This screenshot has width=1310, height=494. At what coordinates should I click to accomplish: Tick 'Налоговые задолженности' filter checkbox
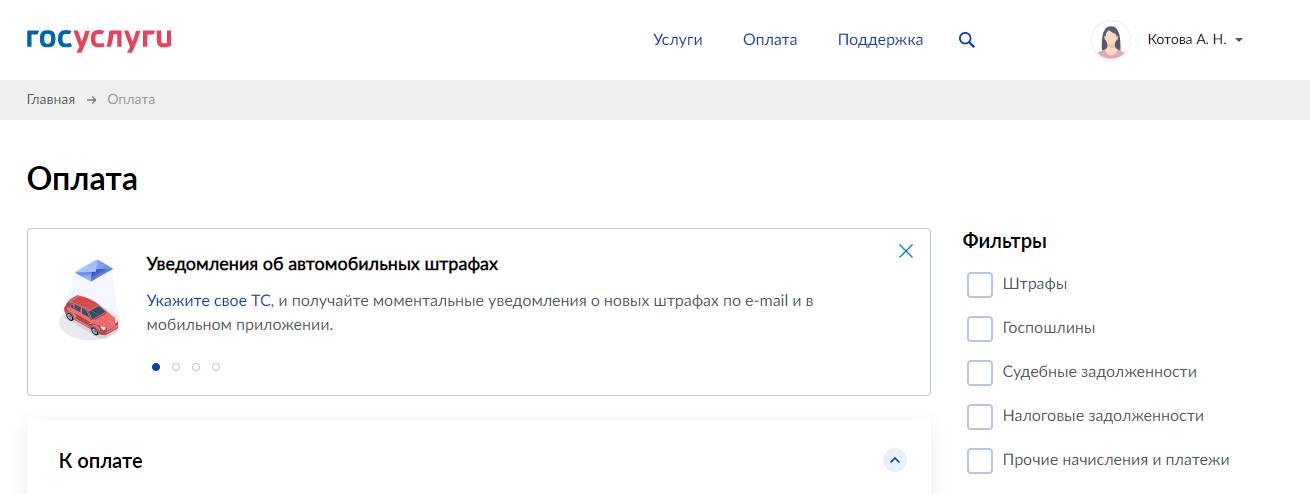point(980,416)
